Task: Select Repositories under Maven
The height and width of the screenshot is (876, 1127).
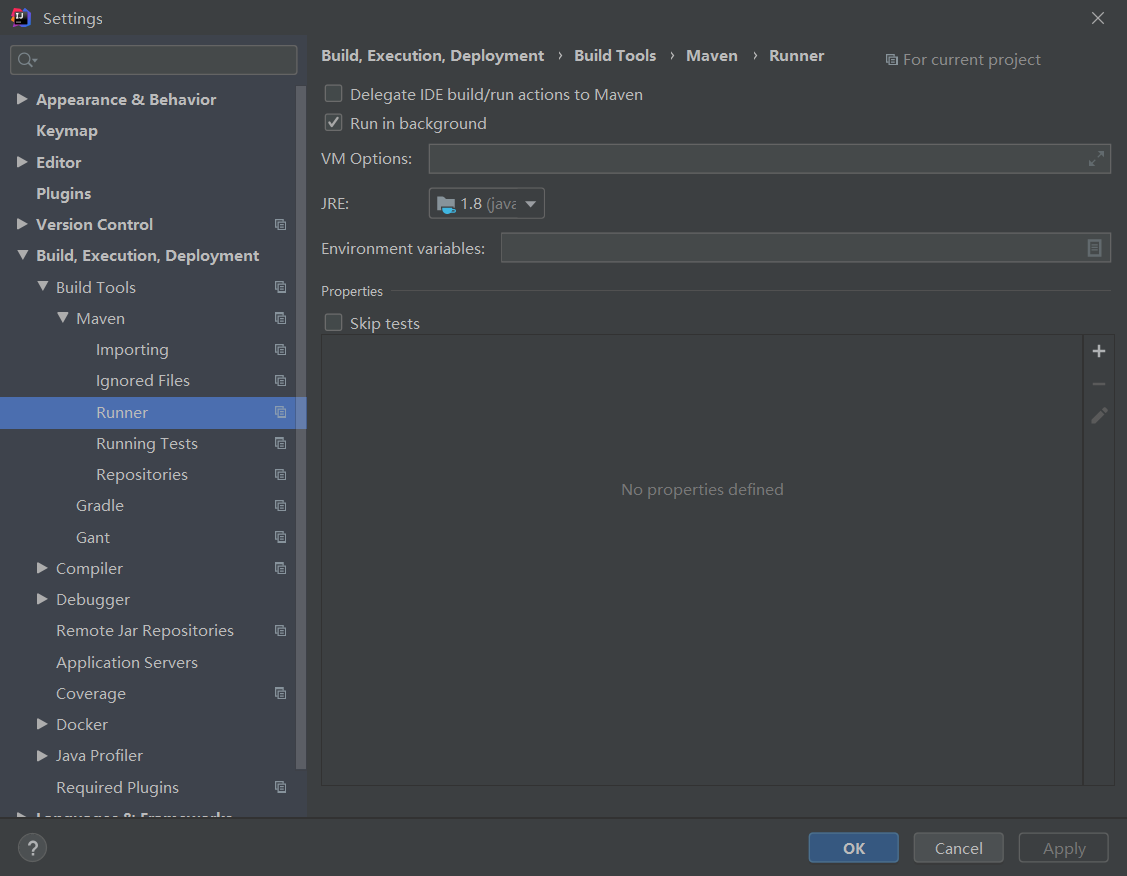Action: [x=142, y=475]
